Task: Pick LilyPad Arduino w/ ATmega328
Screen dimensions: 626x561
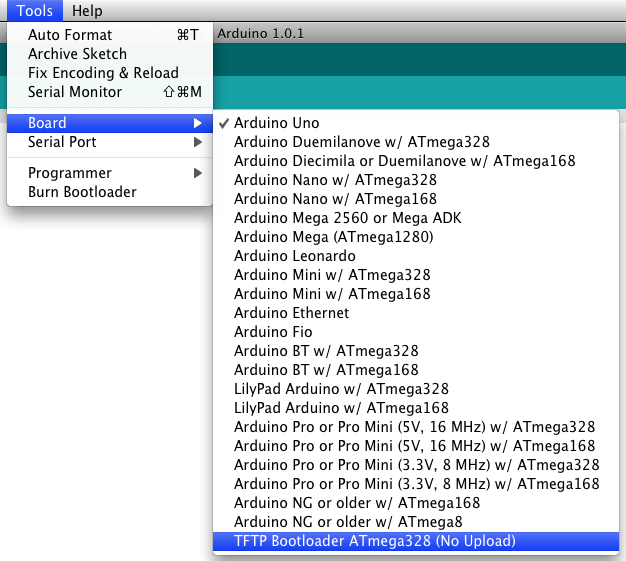Action: click(416, 389)
